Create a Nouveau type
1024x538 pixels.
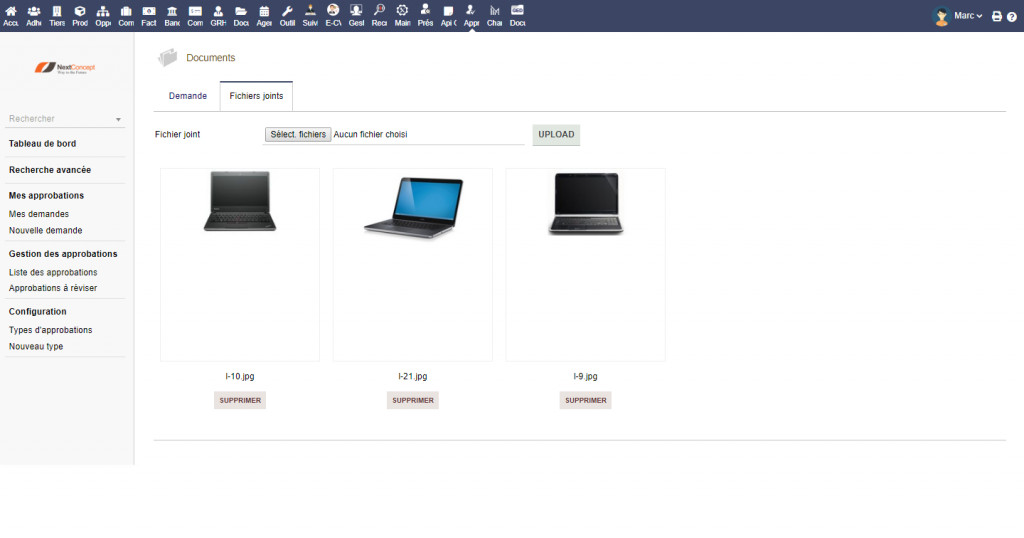pos(36,347)
